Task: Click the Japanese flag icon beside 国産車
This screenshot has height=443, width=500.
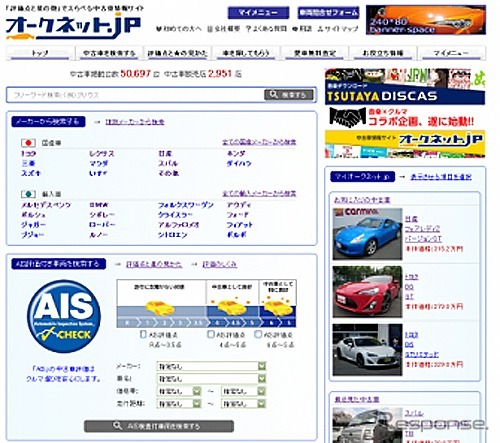Action: click(28, 143)
